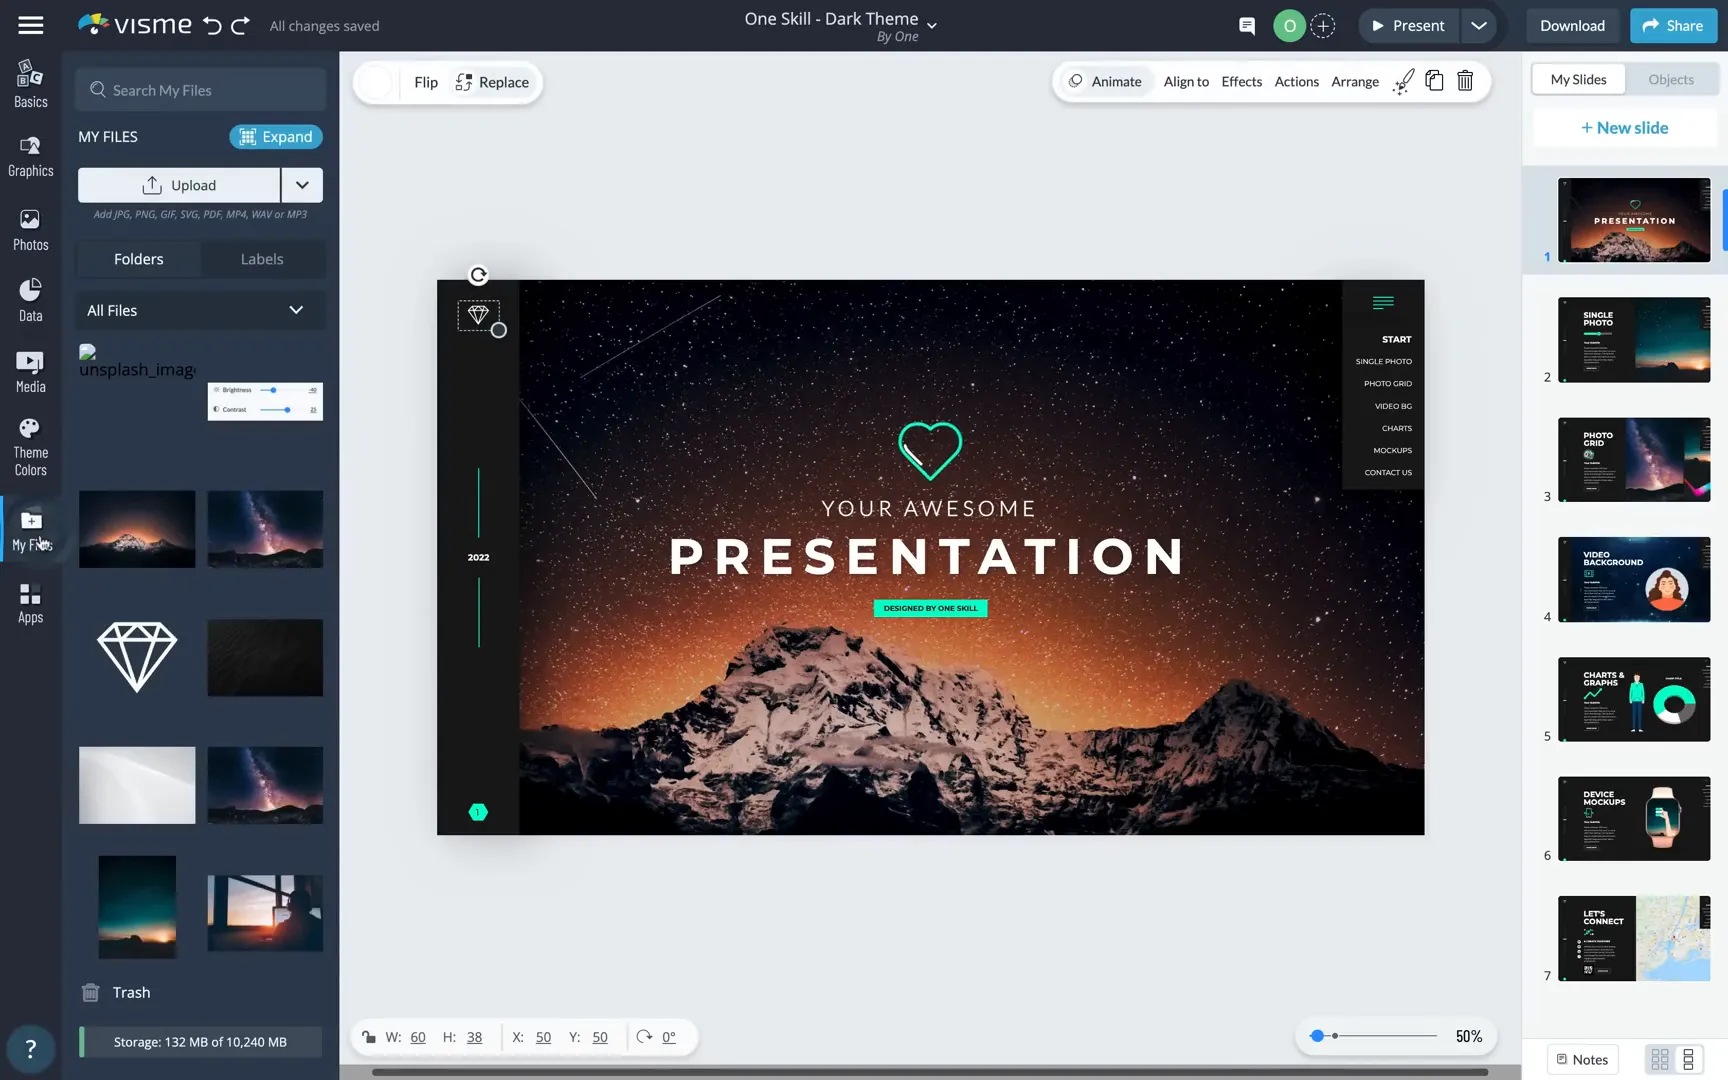Switch to the Objects tab
This screenshot has width=1728, height=1080.
click(x=1670, y=79)
